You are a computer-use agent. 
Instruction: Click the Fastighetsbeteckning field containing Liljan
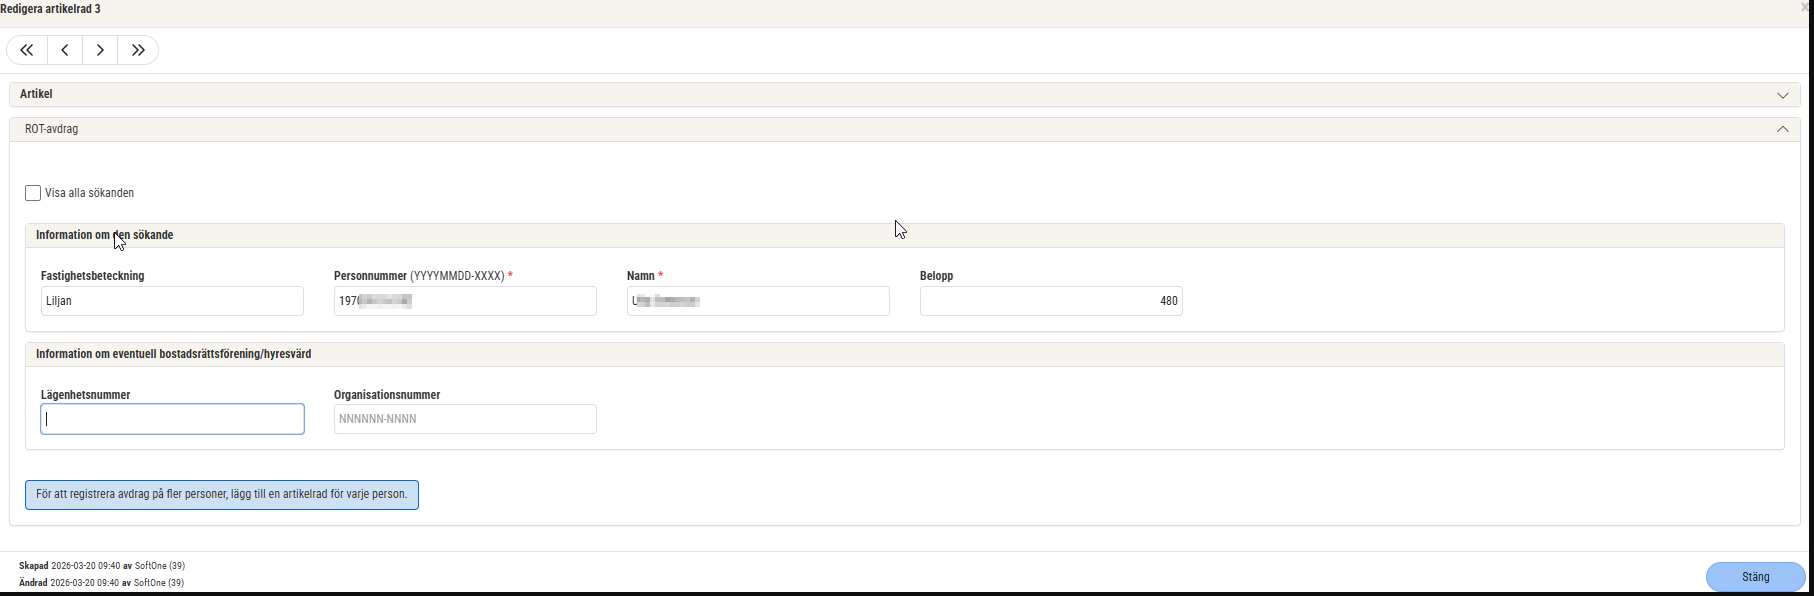tap(172, 301)
